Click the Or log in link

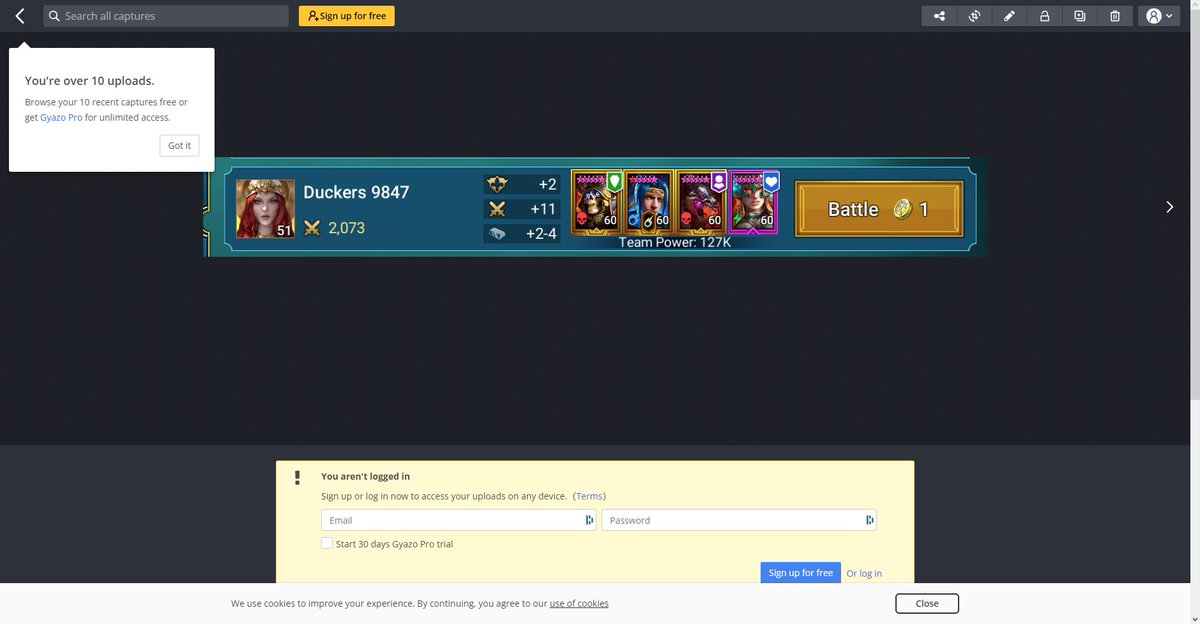864,573
